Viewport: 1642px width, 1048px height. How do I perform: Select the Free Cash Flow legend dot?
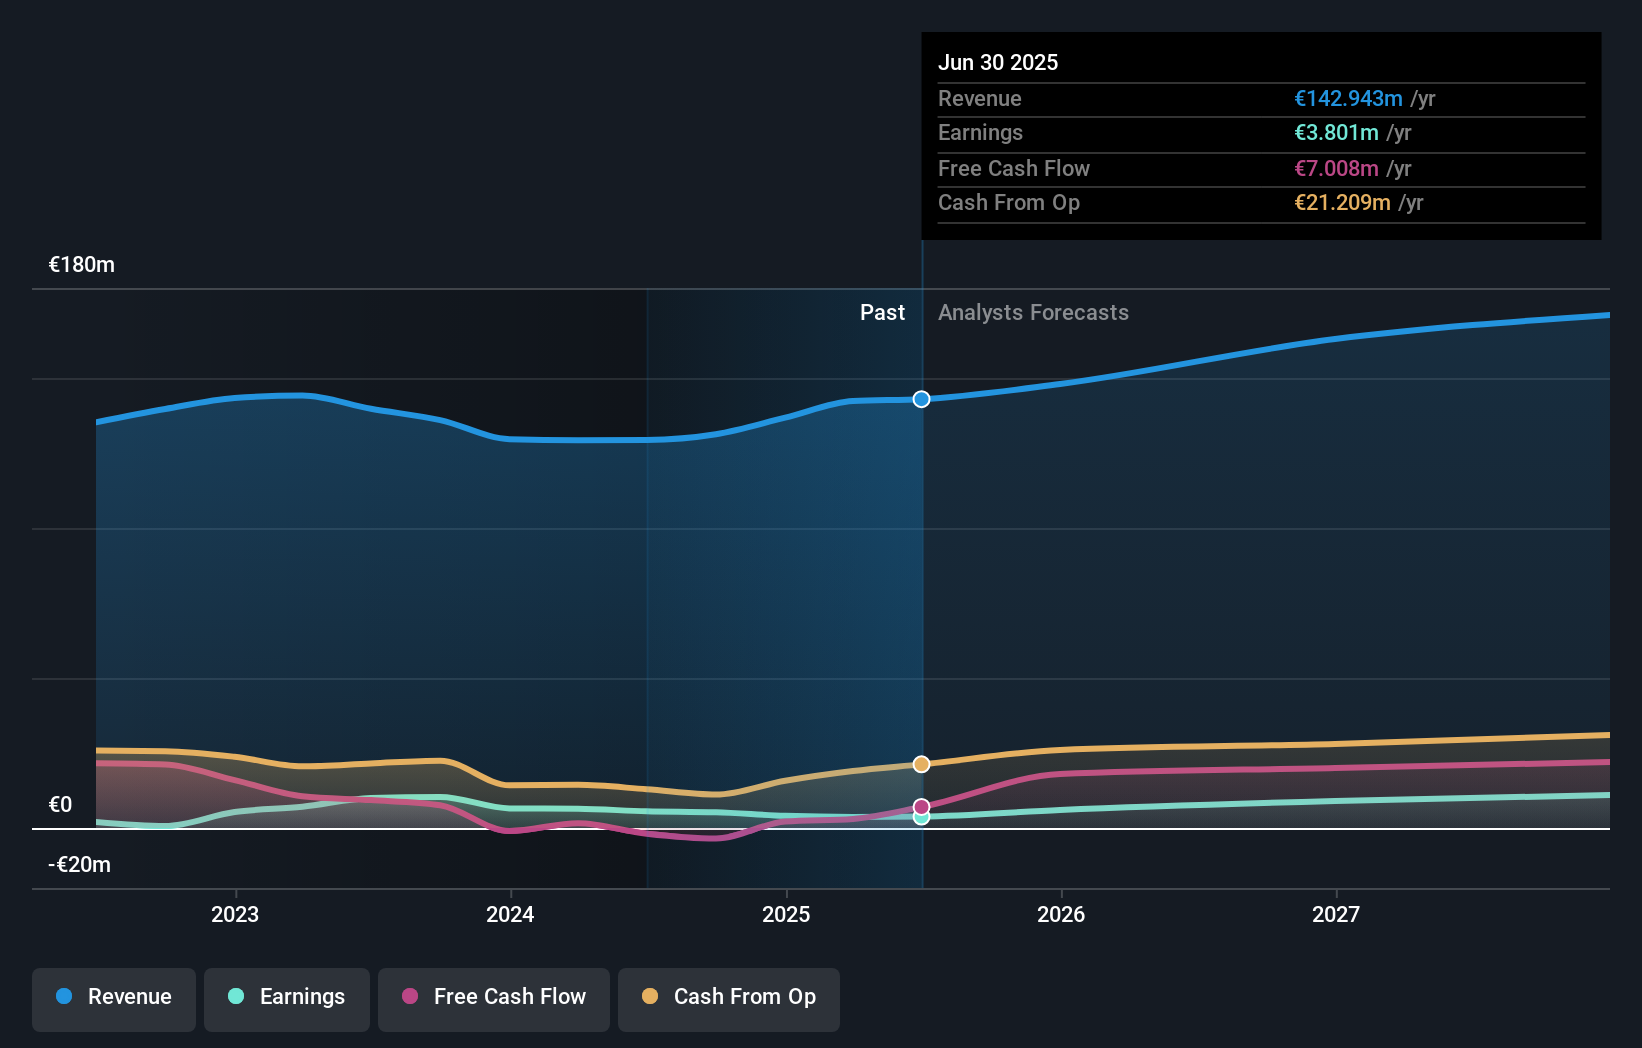pyautogui.click(x=410, y=996)
